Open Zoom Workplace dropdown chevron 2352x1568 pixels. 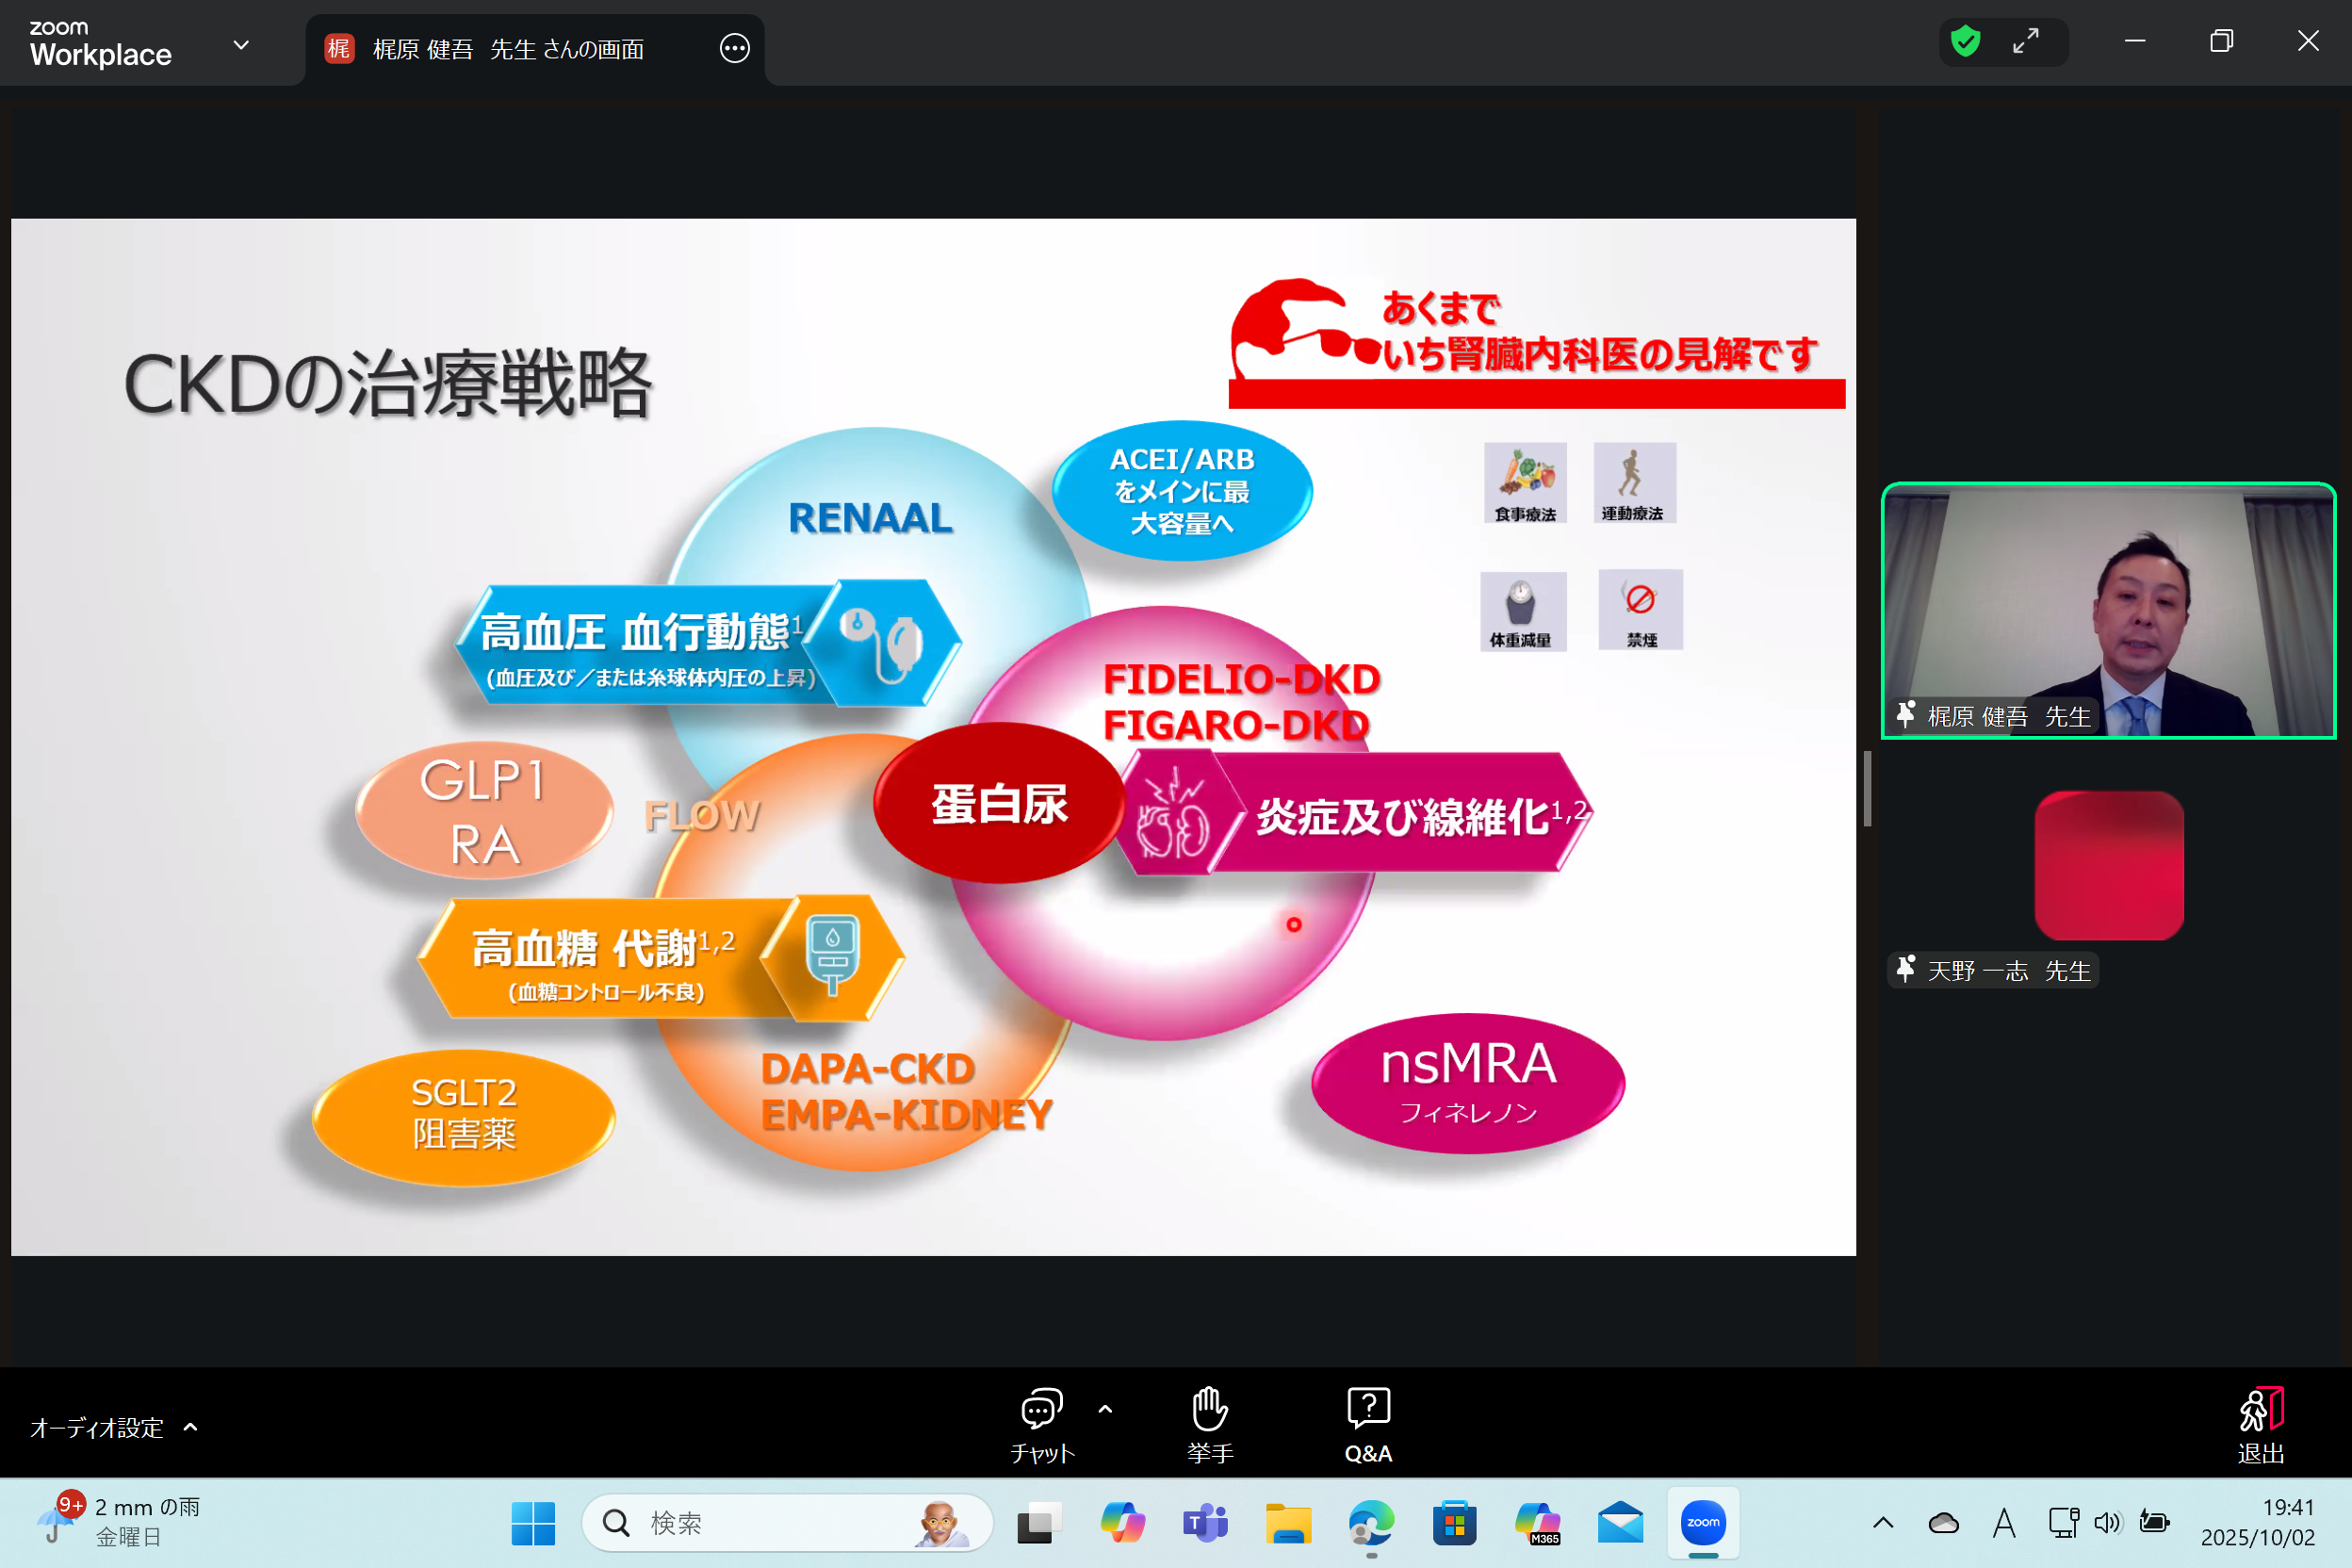pyautogui.click(x=241, y=45)
